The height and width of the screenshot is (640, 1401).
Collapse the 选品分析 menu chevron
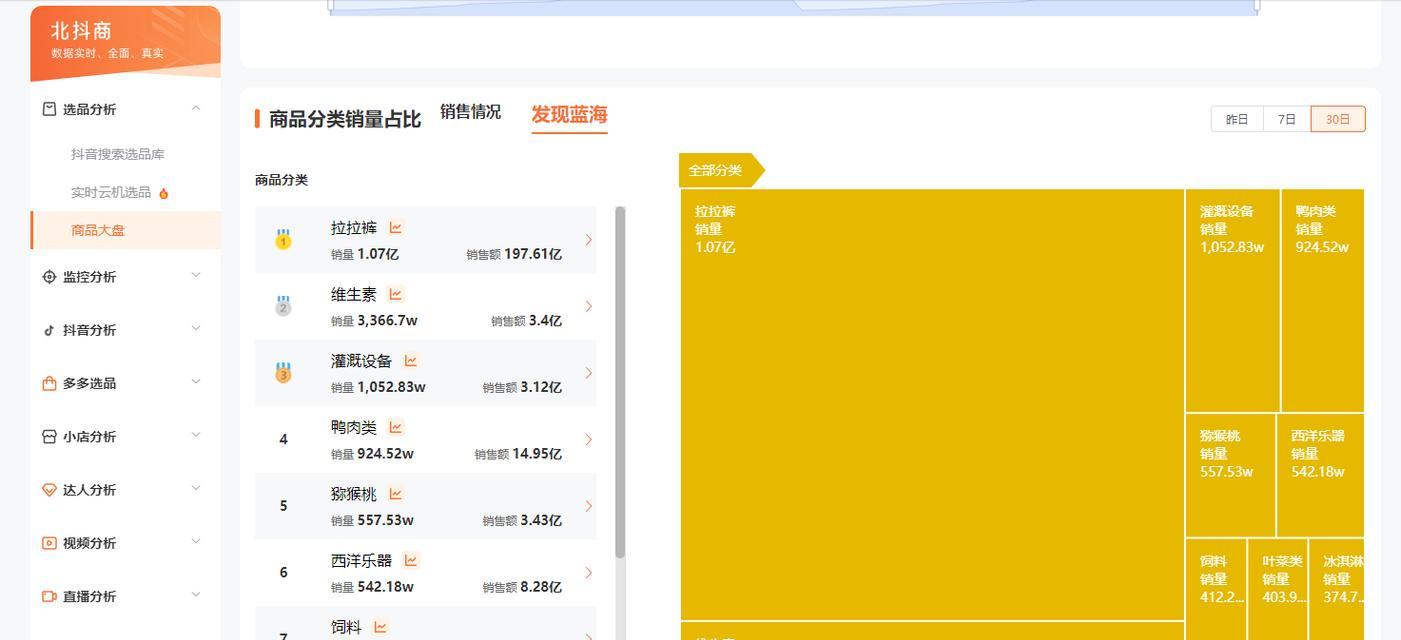(196, 108)
